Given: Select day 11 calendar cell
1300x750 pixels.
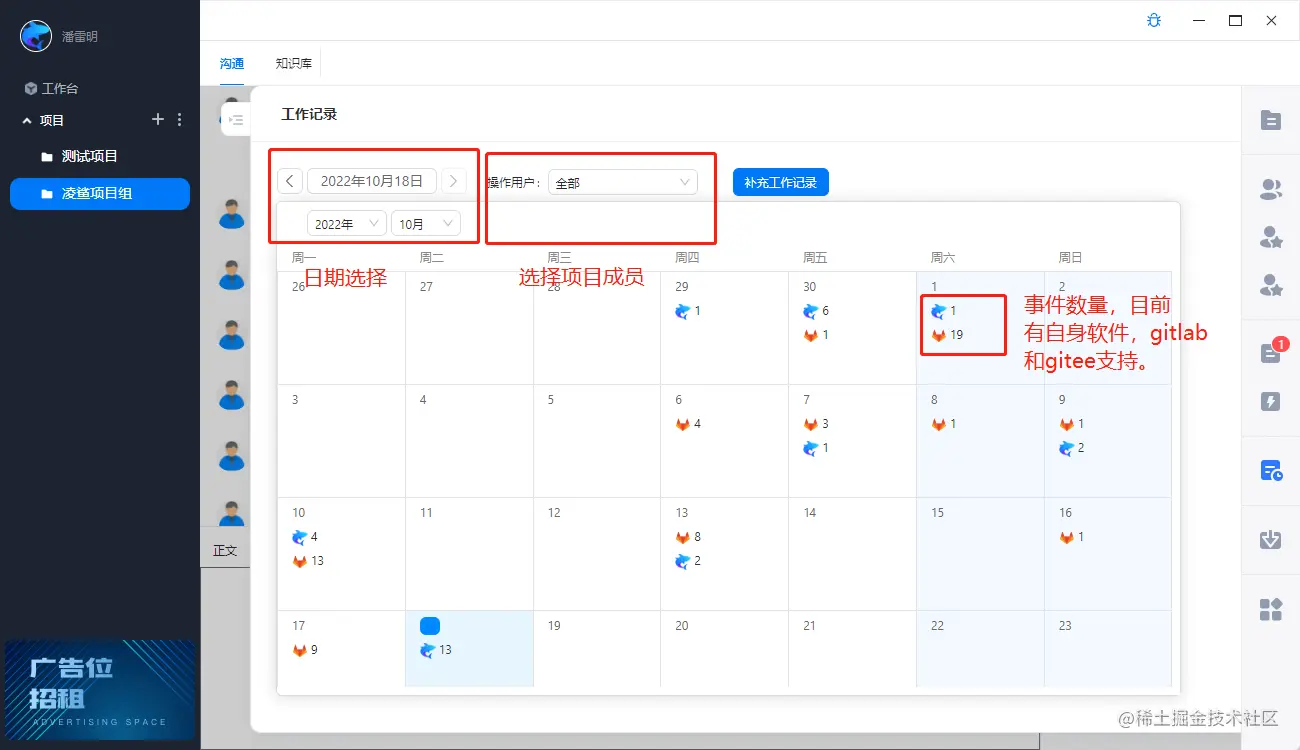Looking at the screenshot, I should 469,554.
